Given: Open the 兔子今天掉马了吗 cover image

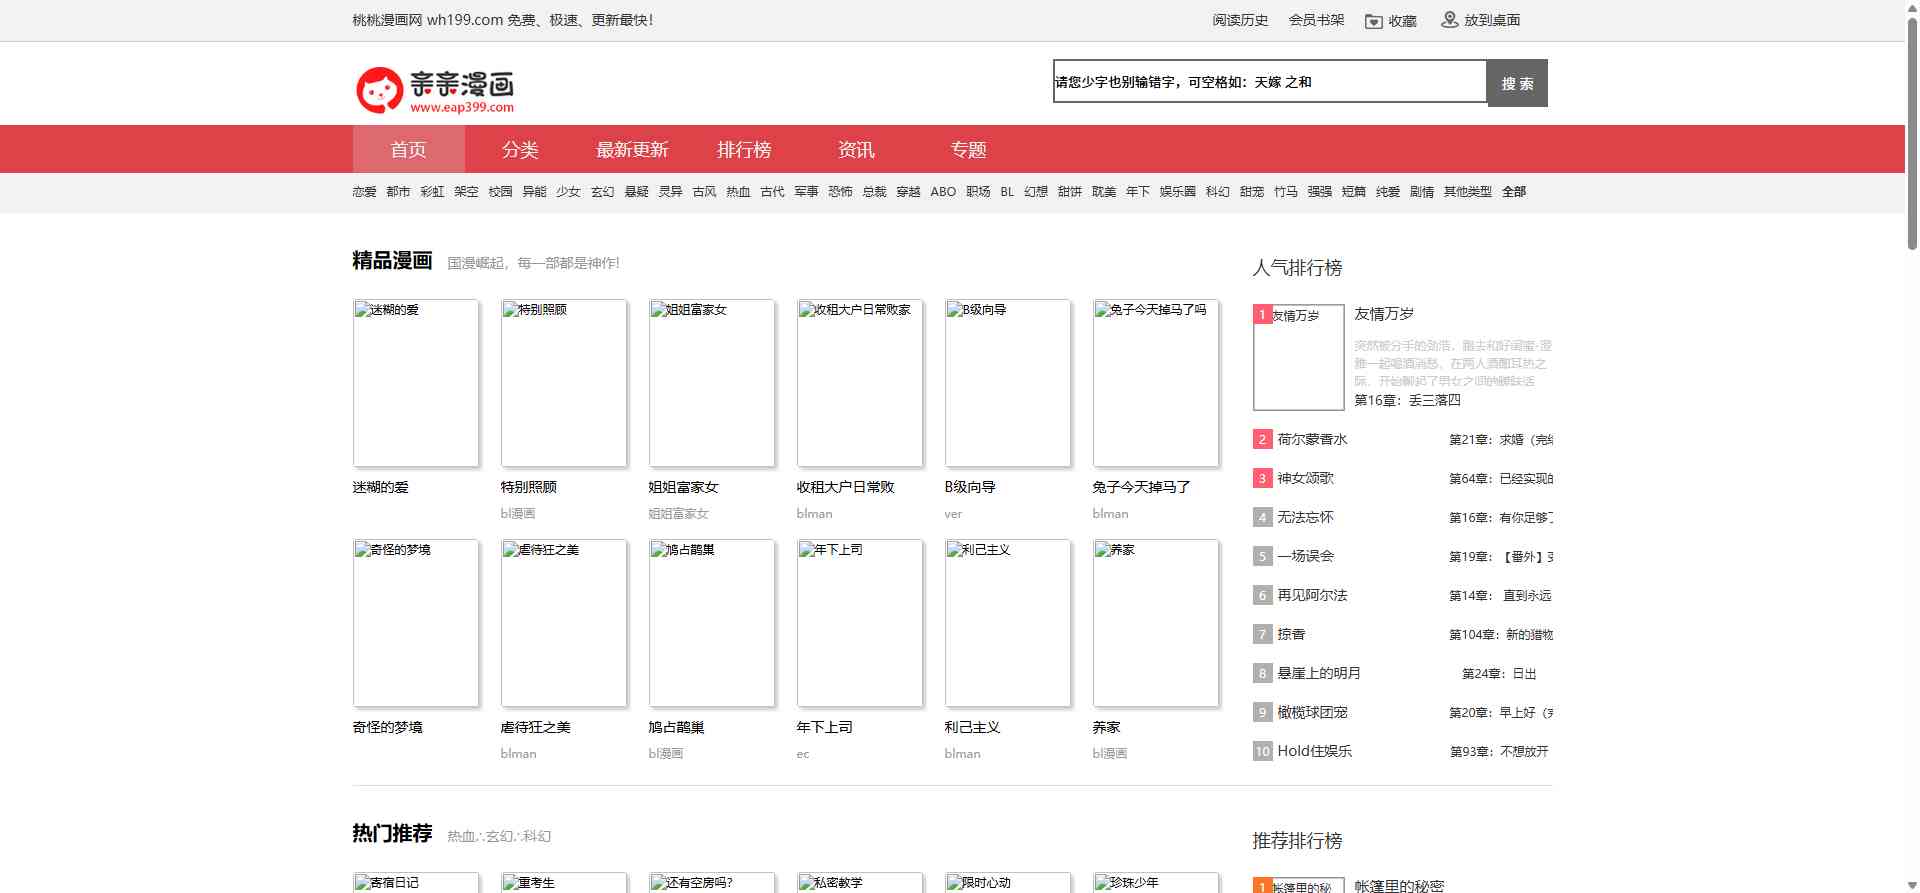Looking at the screenshot, I should 1156,383.
